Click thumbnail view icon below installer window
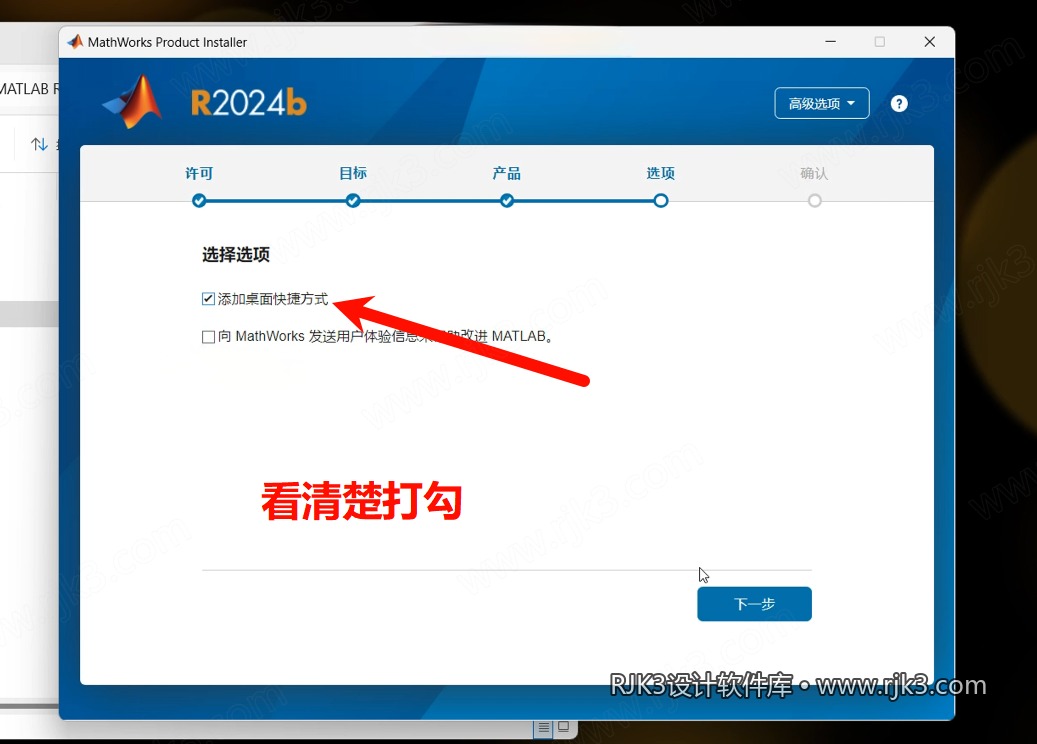Screen dimensions: 1037x744 coord(563,727)
